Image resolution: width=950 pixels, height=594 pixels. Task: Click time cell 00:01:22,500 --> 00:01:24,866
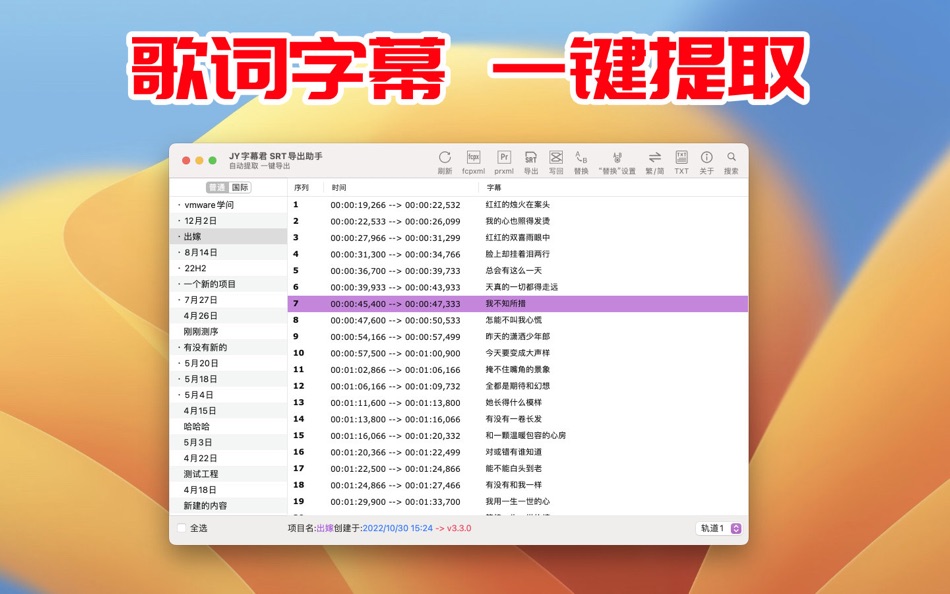click(395, 469)
